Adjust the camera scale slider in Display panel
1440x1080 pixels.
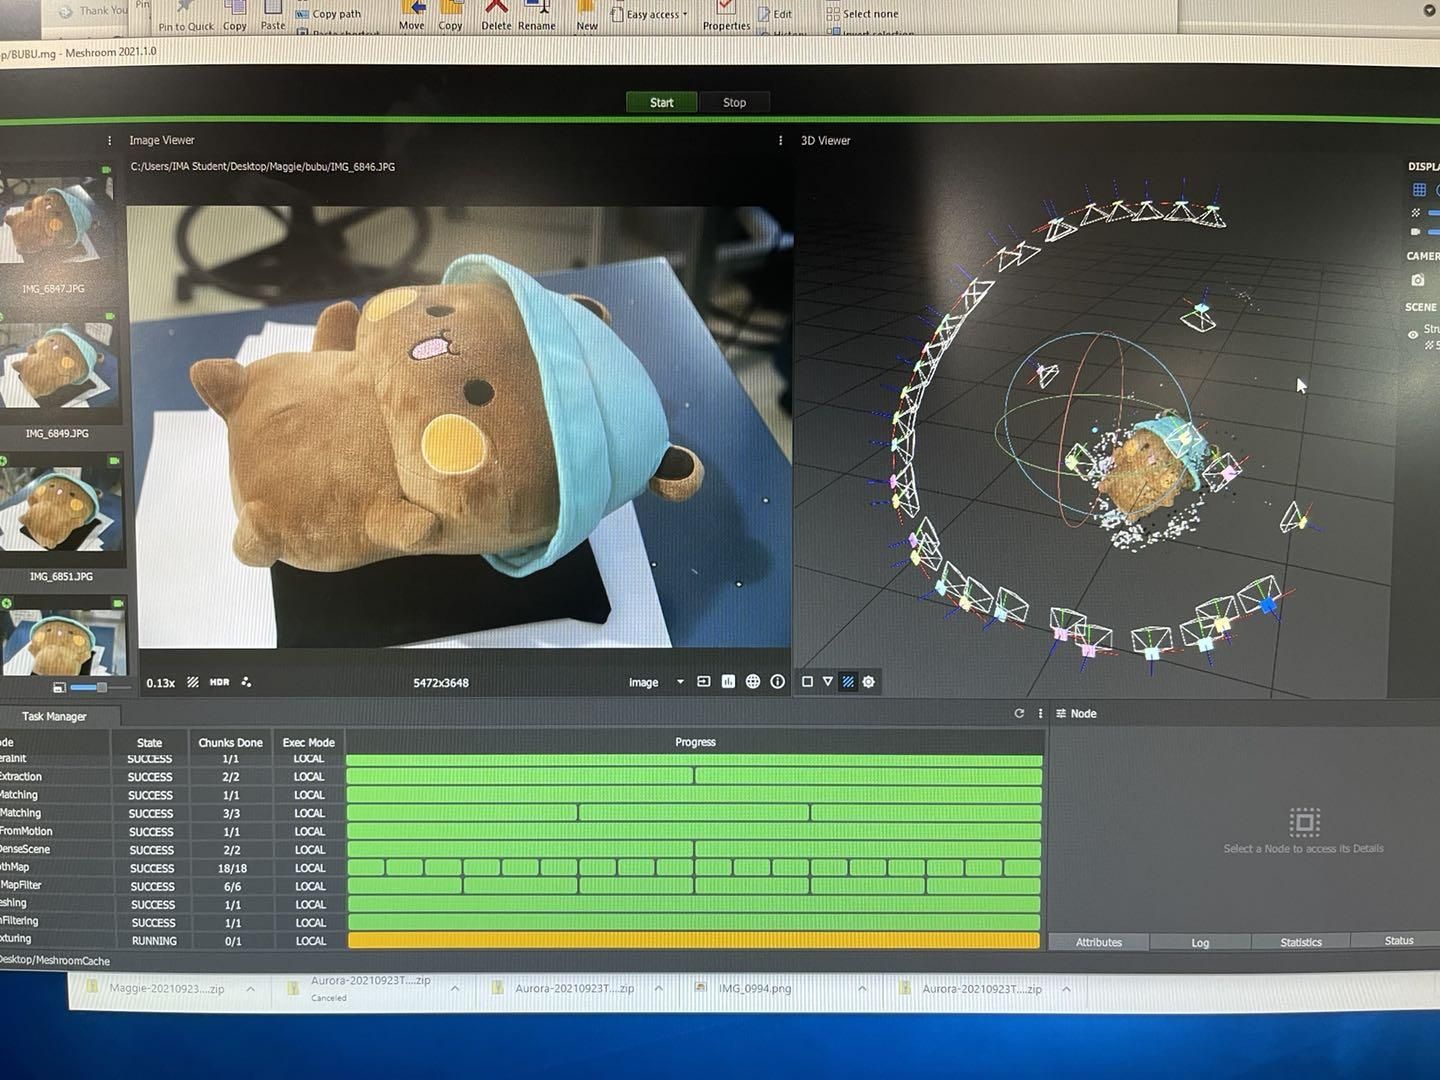(1434, 232)
